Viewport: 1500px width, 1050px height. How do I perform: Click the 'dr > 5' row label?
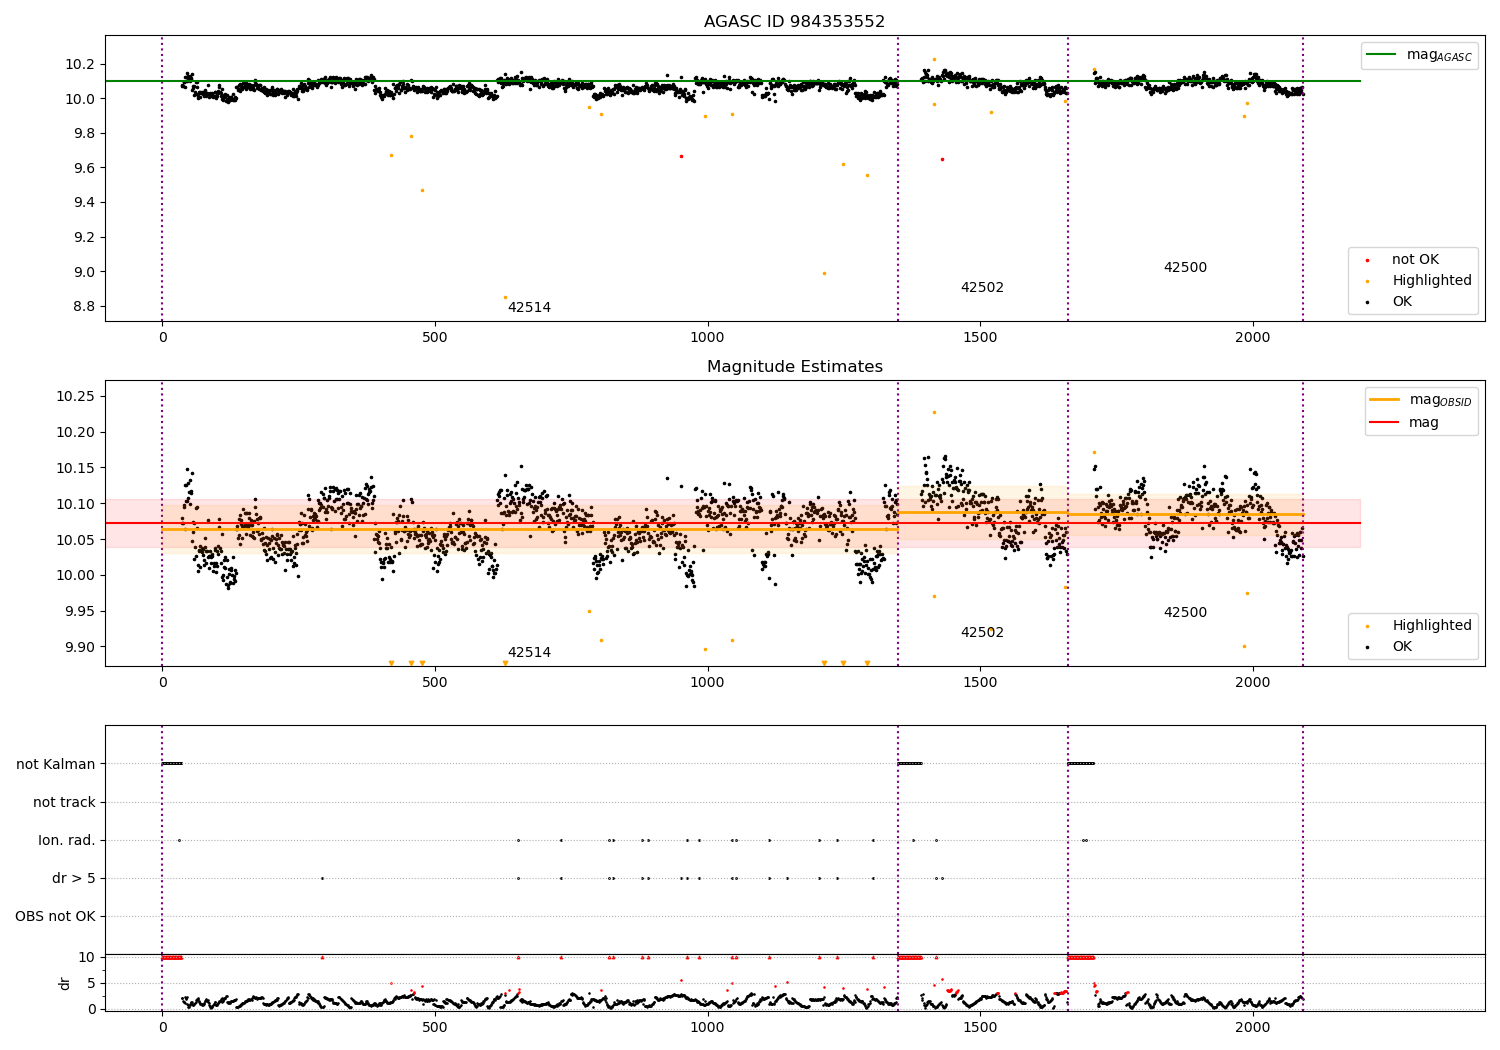click(x=74, y=878)
